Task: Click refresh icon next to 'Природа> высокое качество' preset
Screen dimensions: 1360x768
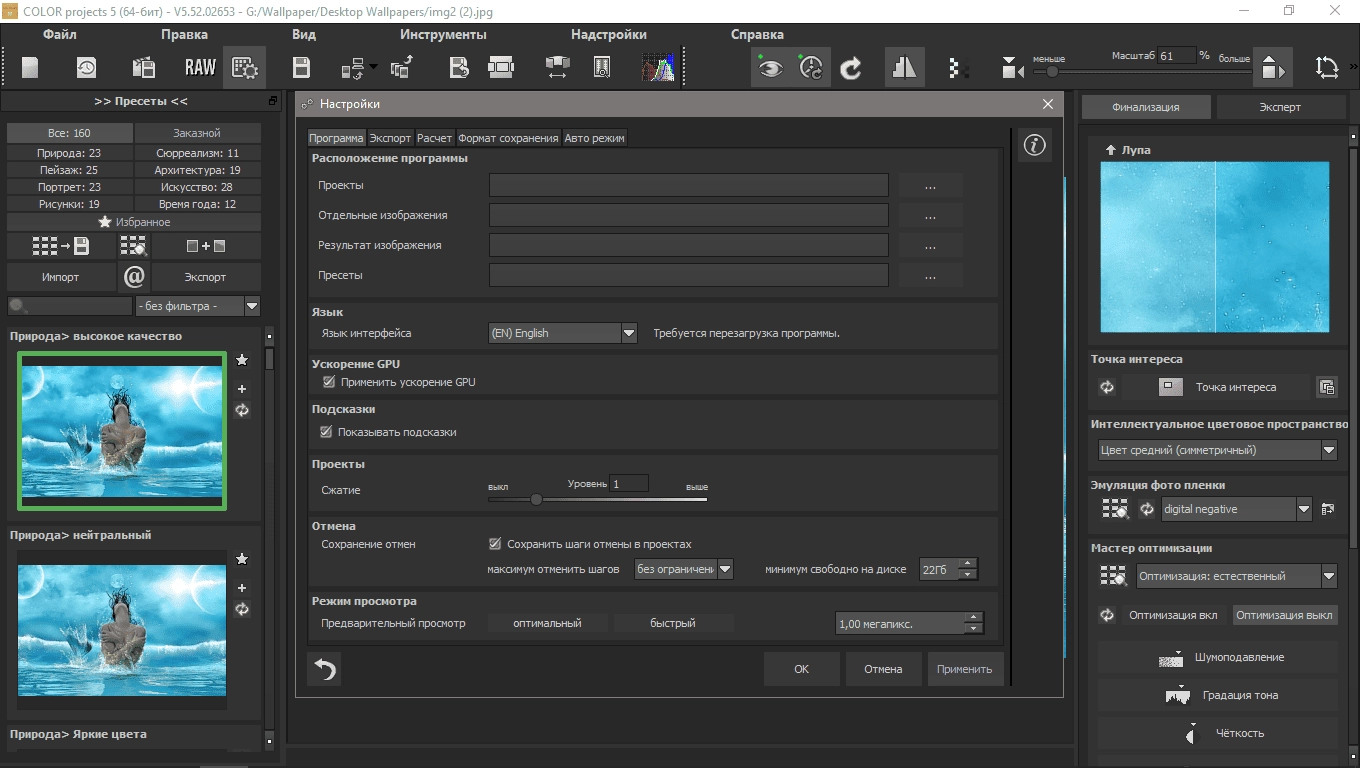Action: [242, 410]
